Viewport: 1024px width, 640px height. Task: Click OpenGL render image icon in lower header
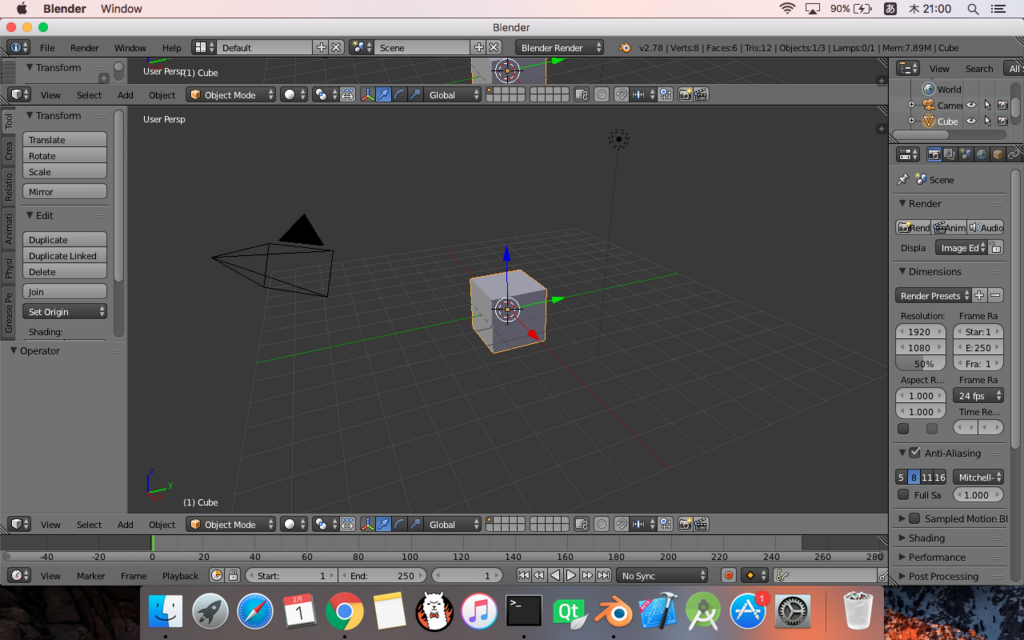click(x=684, y=524)
